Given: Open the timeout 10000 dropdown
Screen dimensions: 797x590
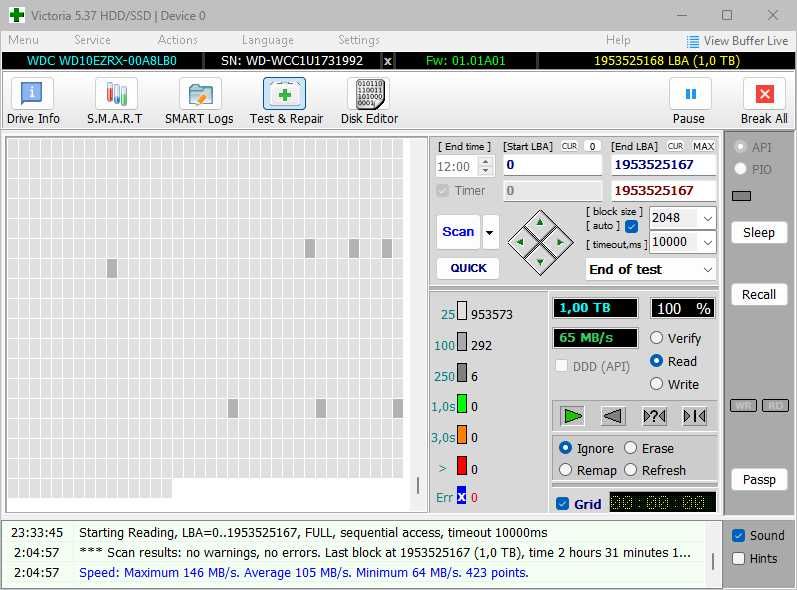Looking at the screenshot, I should 708,242.
